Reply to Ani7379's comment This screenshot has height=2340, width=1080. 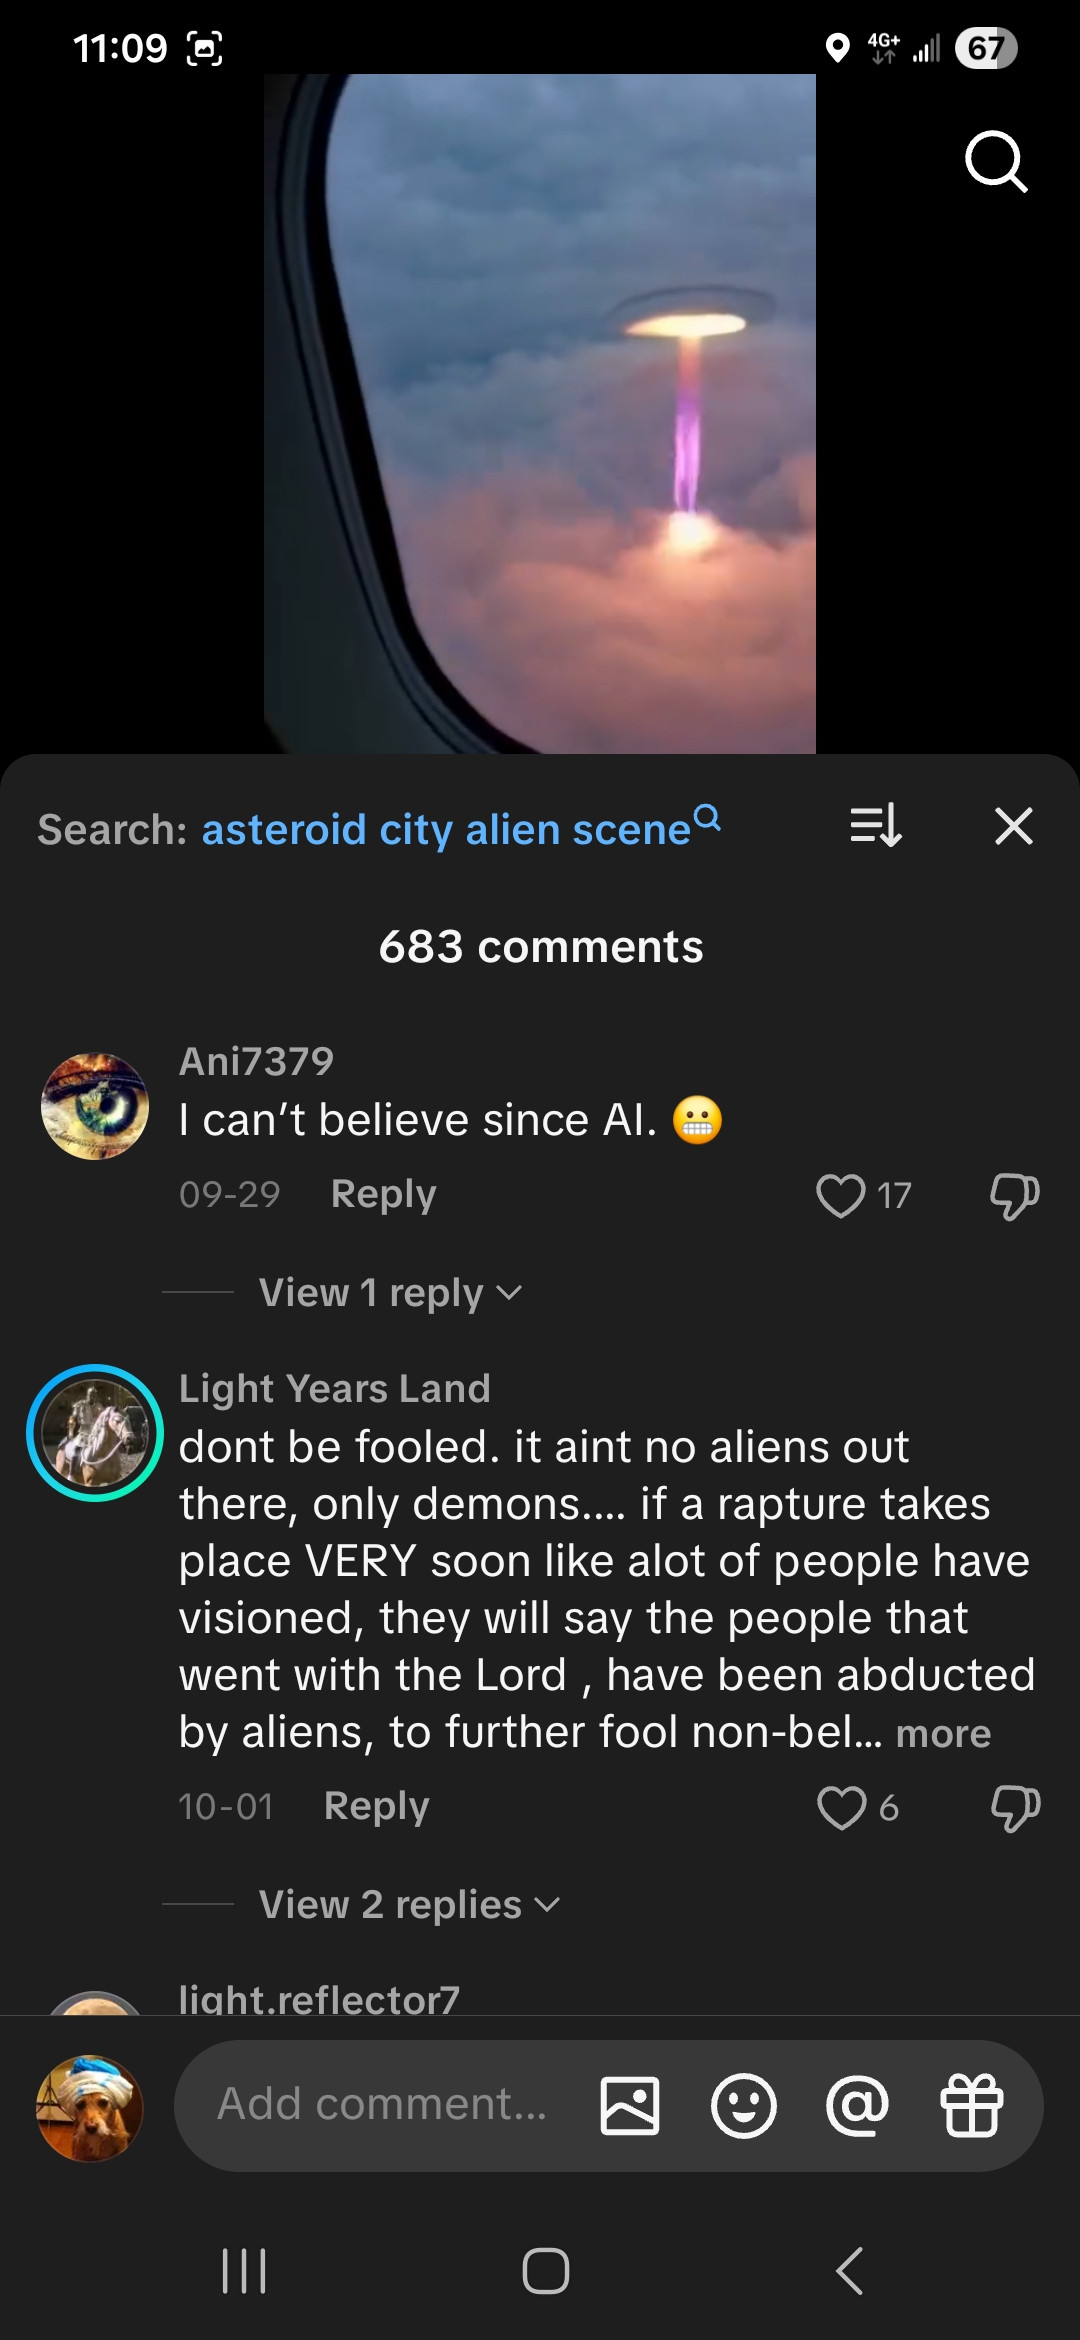[x=383, y=1195]
